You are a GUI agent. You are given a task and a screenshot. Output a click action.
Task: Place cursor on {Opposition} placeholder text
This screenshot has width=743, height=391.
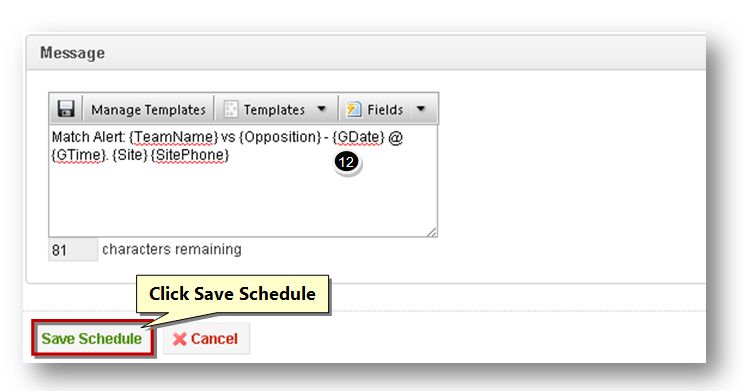tap(281, 137)
